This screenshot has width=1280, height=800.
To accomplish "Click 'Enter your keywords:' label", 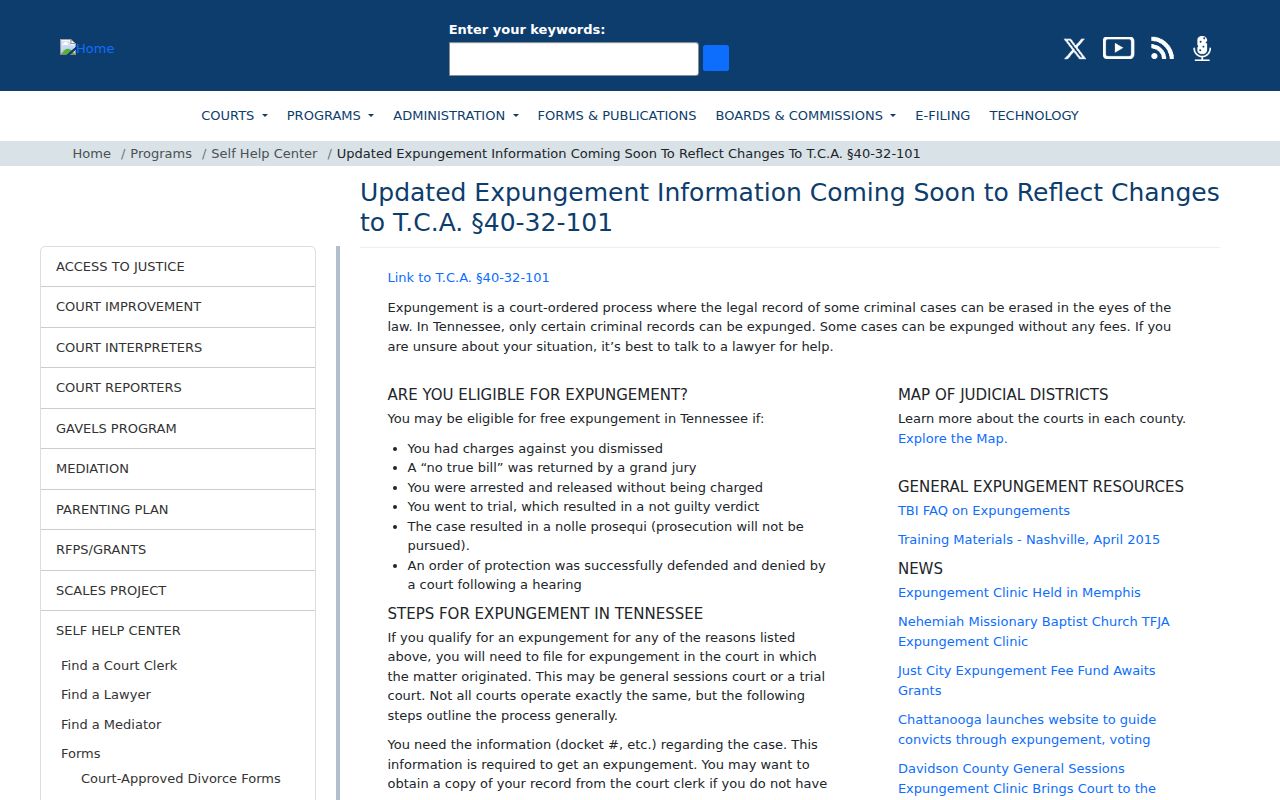I will pos(527,29).
